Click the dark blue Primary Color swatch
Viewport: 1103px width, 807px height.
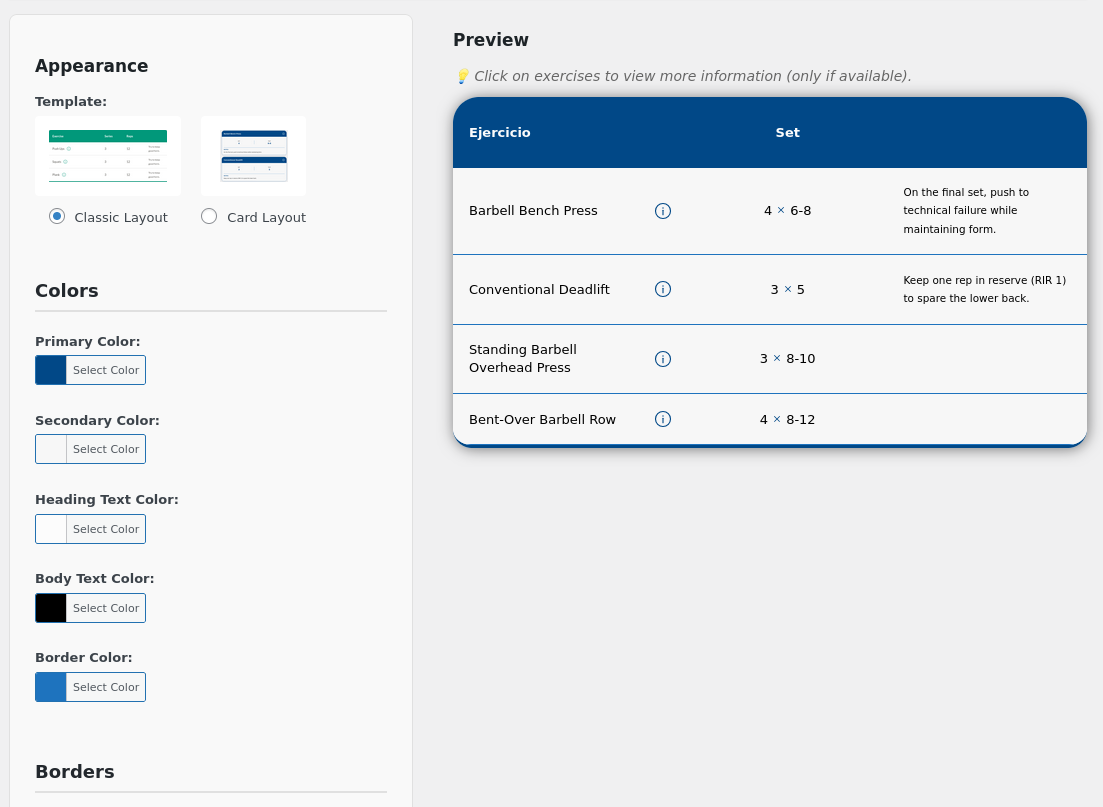51,370
